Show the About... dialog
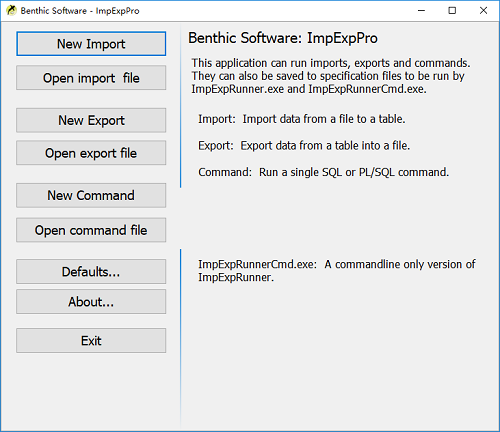Image resolution: width=500 pixels, height=432 pixels. (x=91, y=302)
